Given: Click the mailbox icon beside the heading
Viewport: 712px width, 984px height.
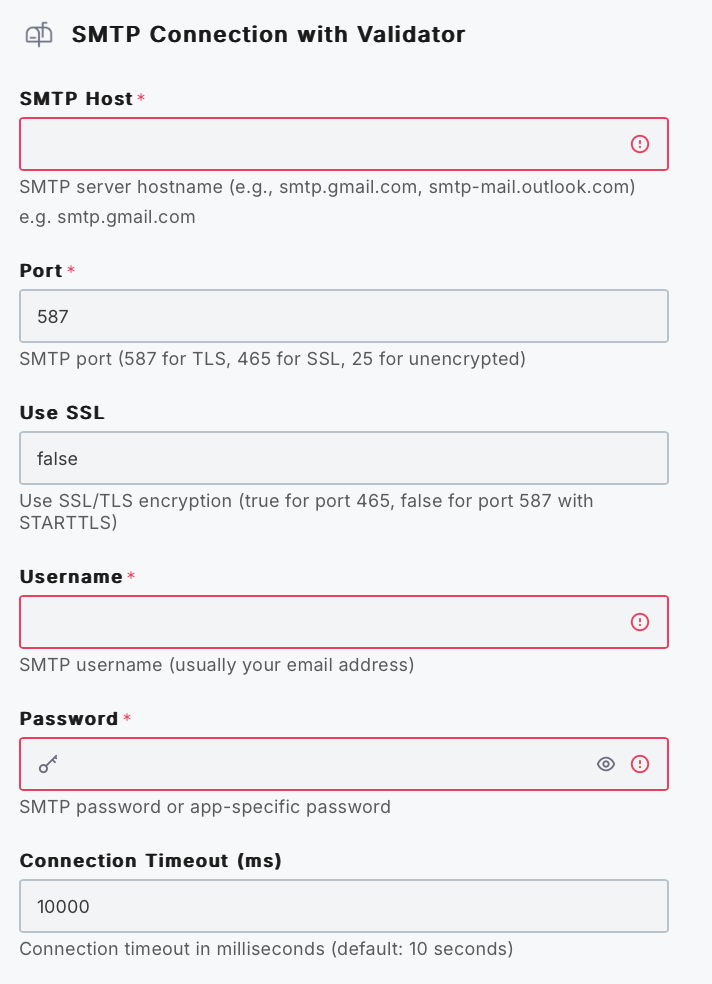Looking at the screenshot, I should coord(39,35).
